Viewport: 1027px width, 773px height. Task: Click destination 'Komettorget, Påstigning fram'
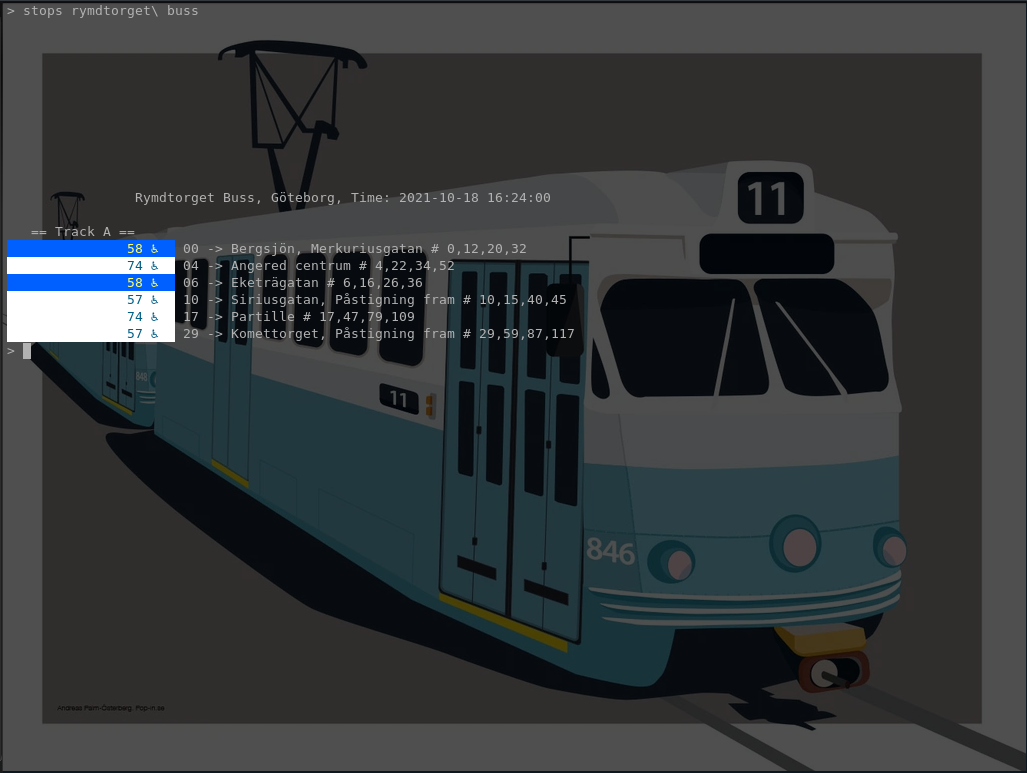(x=343, y=334)
